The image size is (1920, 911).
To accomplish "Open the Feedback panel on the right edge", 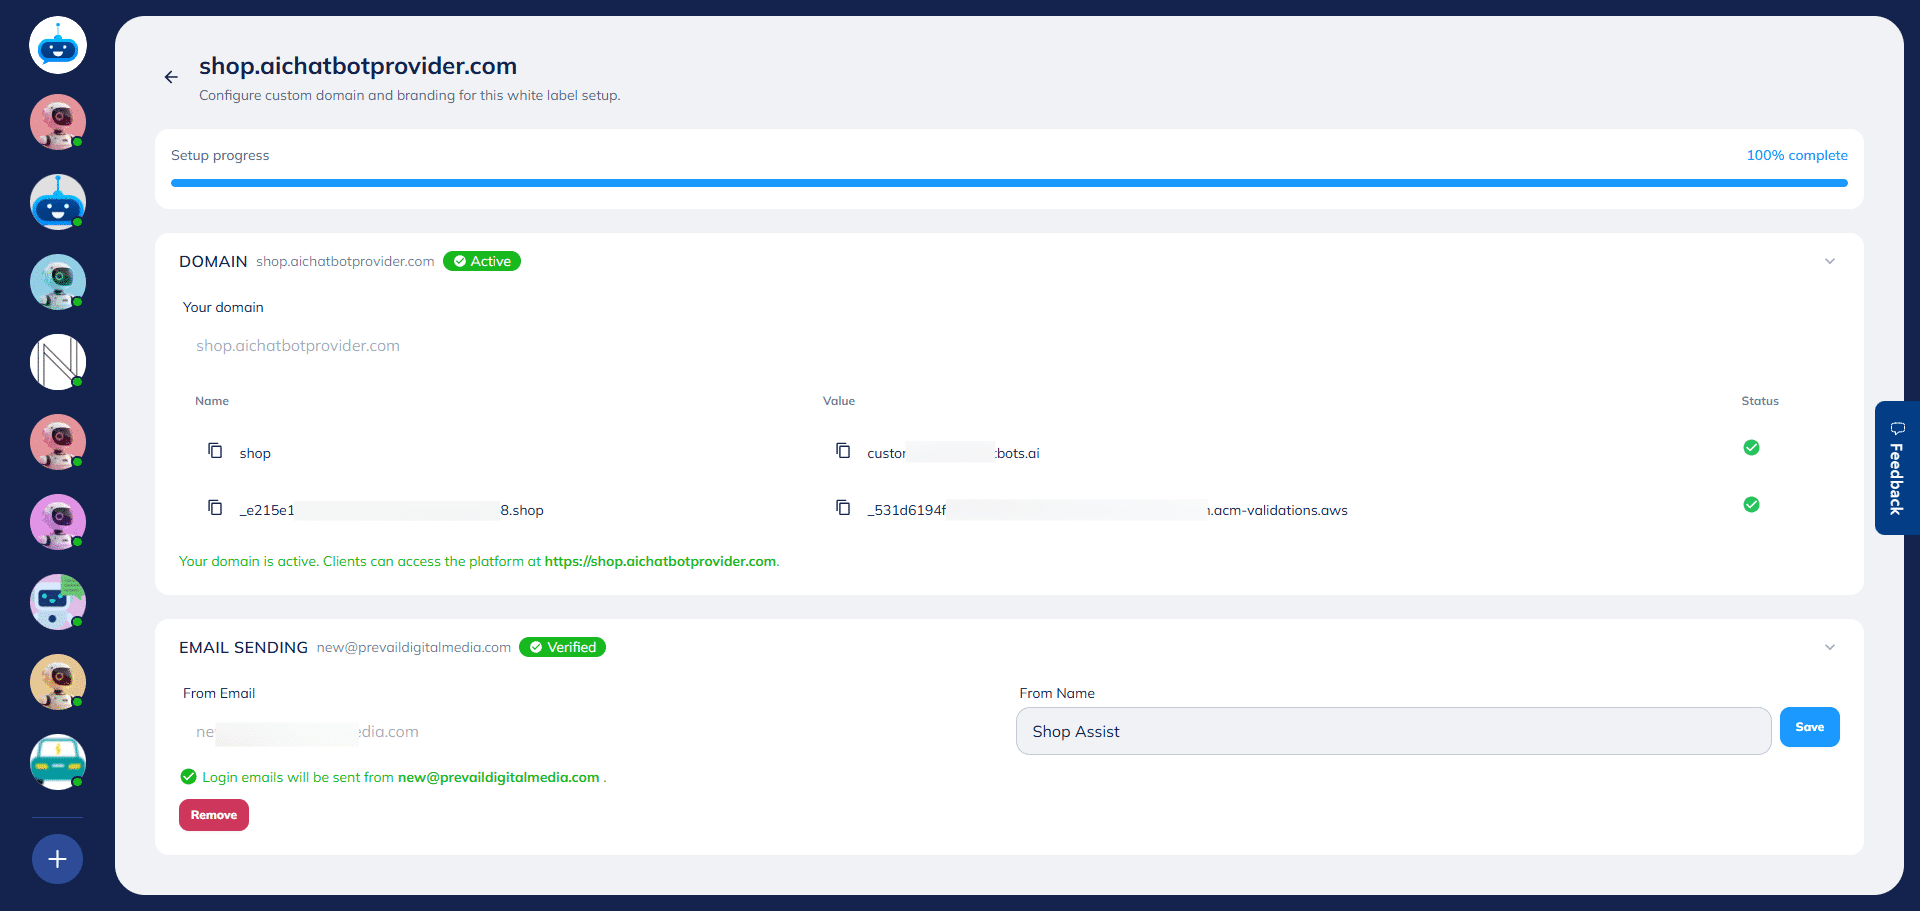I will (1897, 468).
